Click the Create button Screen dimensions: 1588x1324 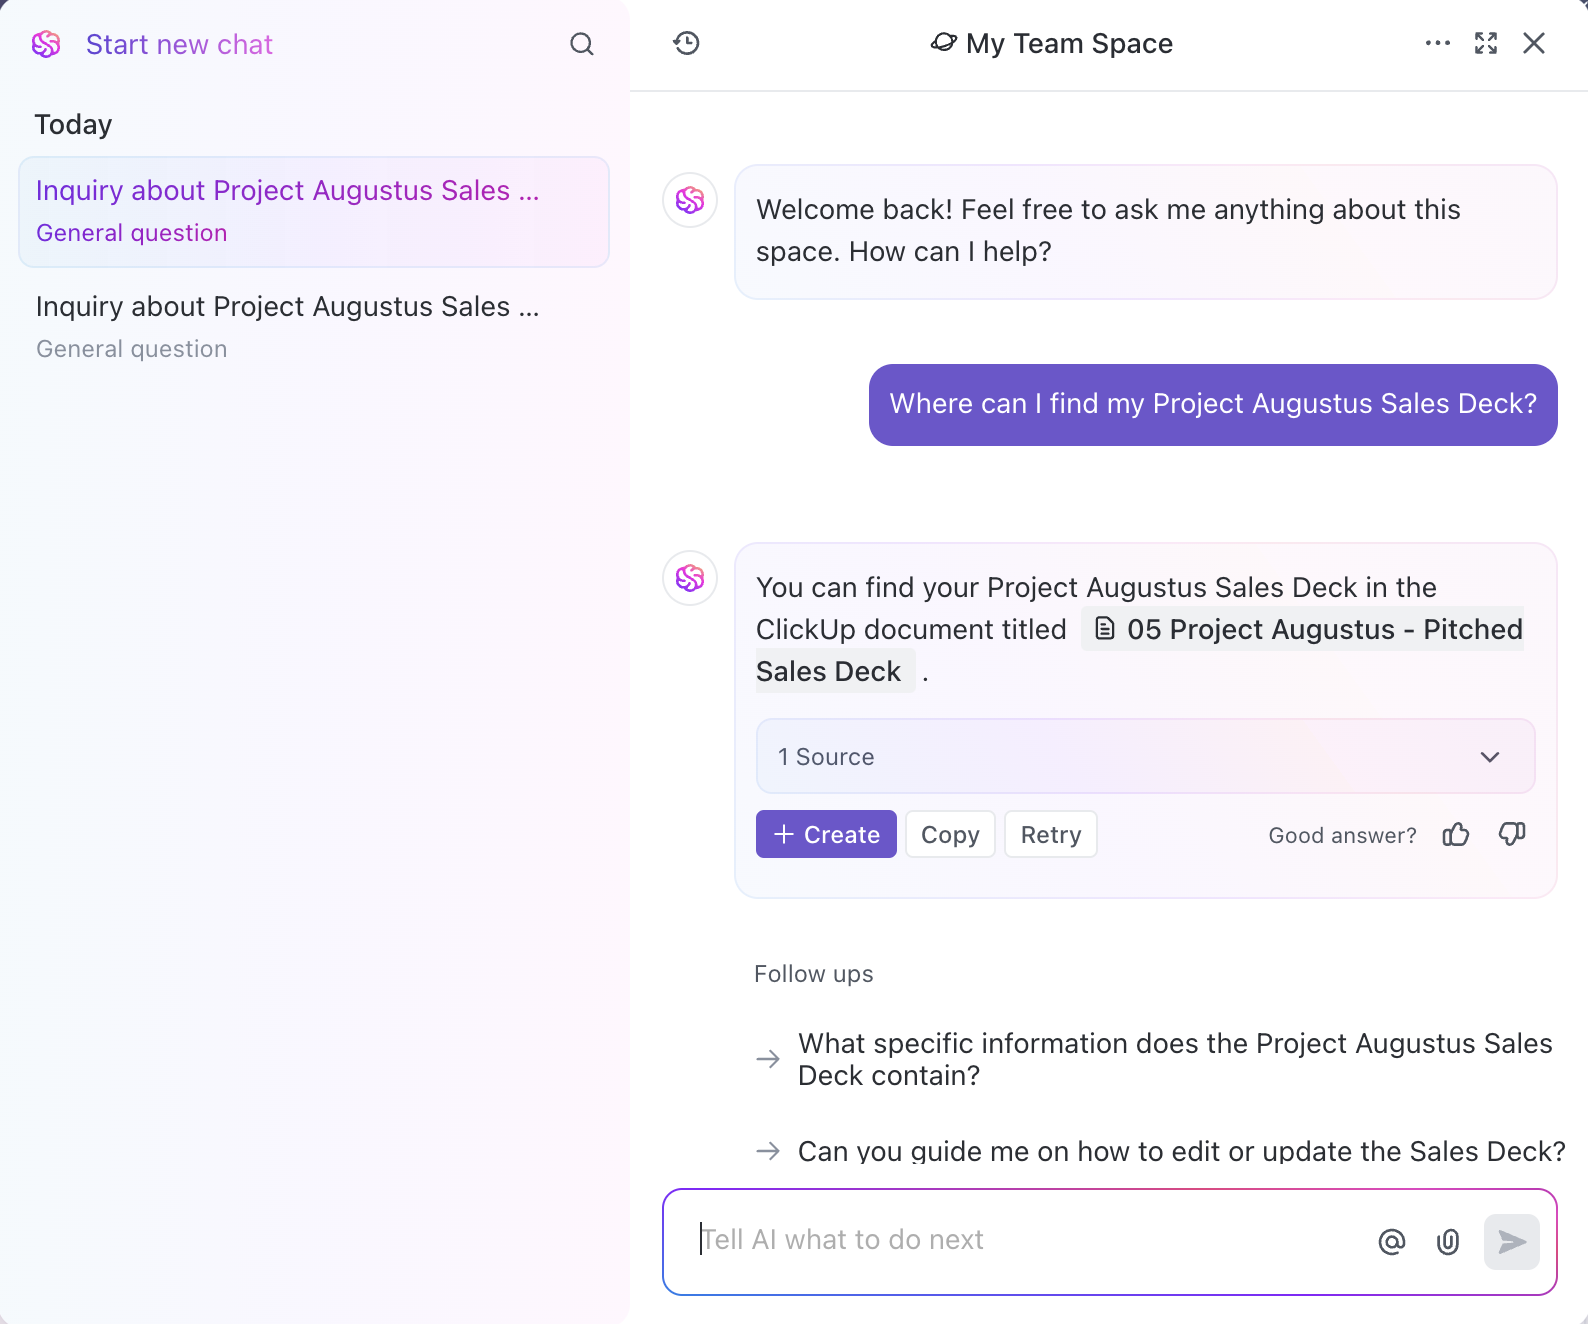click(826, 834)
